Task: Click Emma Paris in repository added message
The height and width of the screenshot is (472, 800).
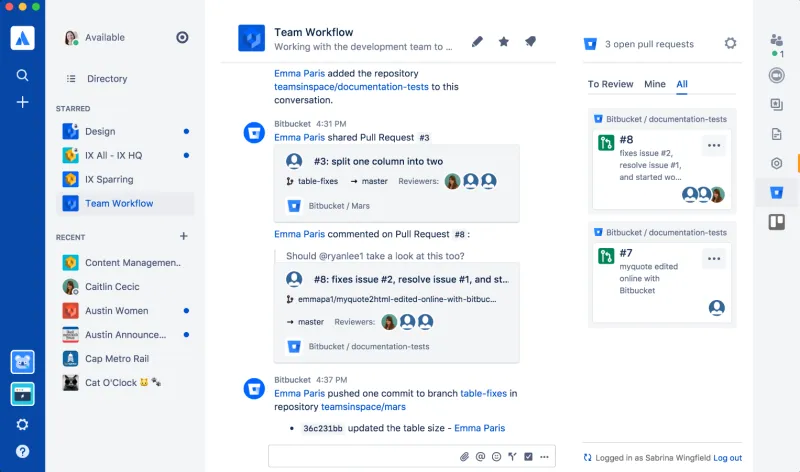Action: [x=299, y=73]
